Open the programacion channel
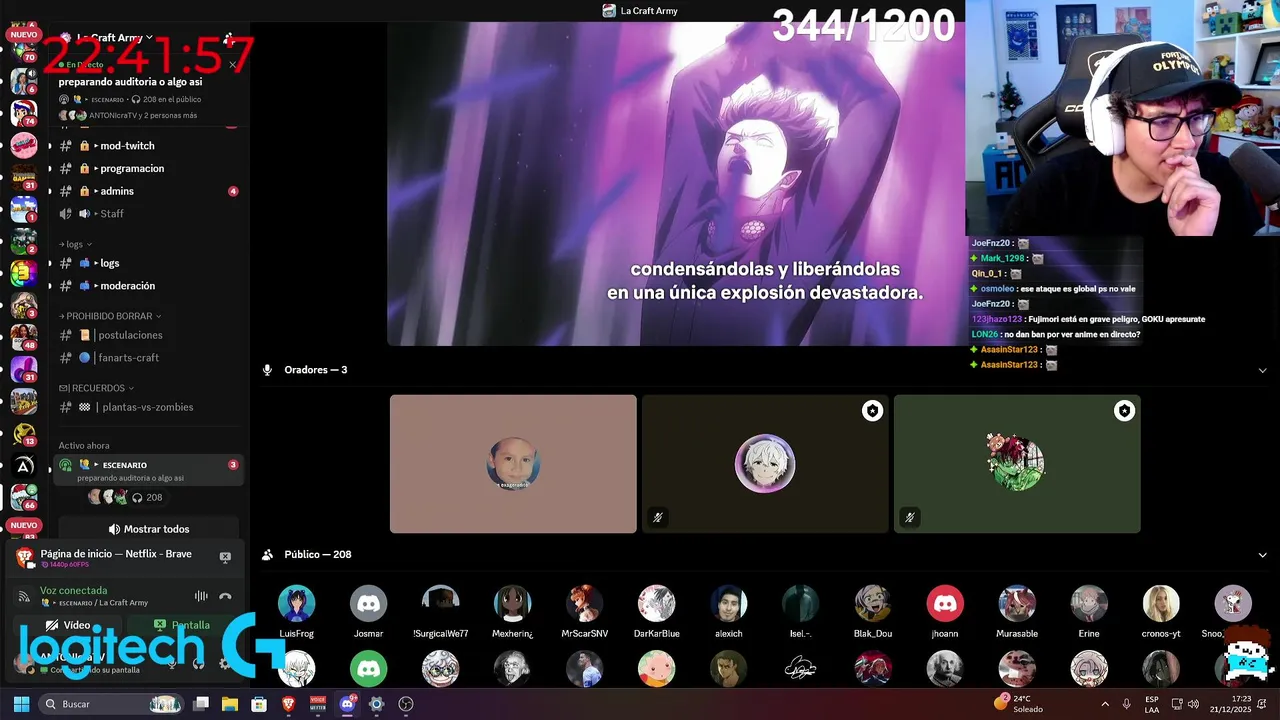This screenshot has width=1280, height=720. [146, 169]
